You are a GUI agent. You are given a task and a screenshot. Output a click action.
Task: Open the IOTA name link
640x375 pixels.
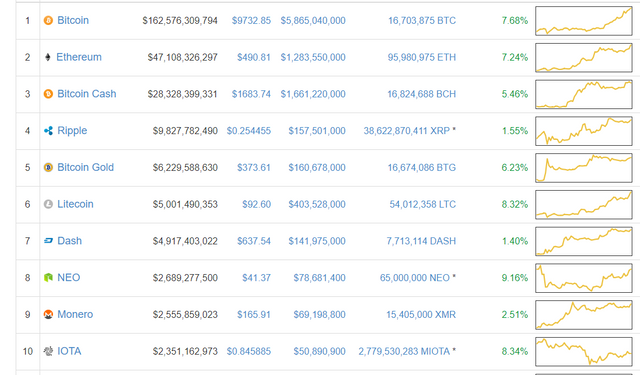pyautogui.click(x=69, y=351)
